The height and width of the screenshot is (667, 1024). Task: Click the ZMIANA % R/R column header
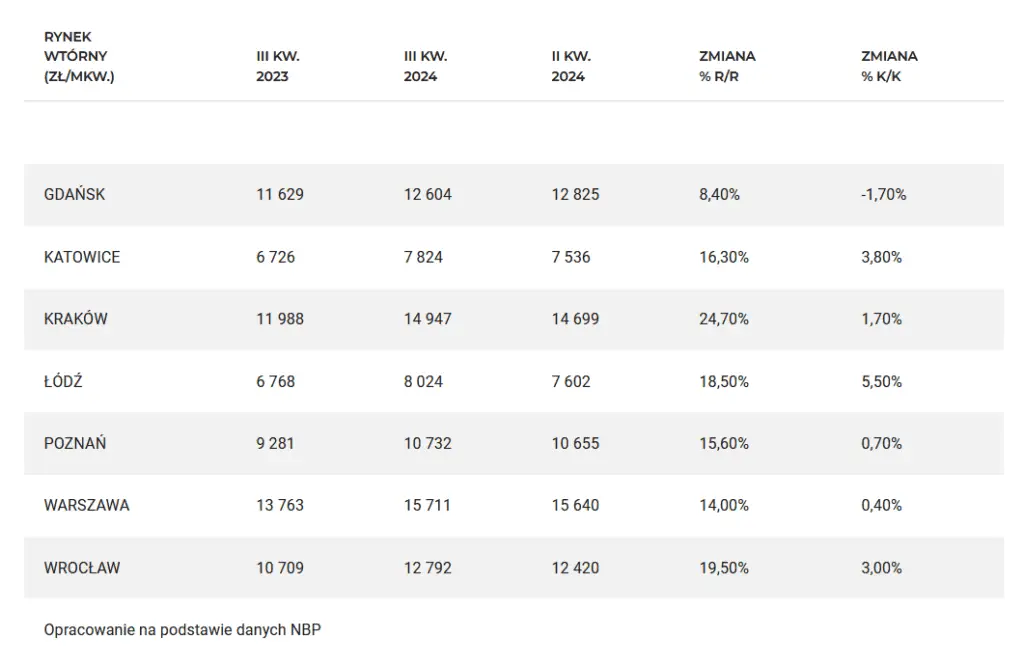pos(727,66)
